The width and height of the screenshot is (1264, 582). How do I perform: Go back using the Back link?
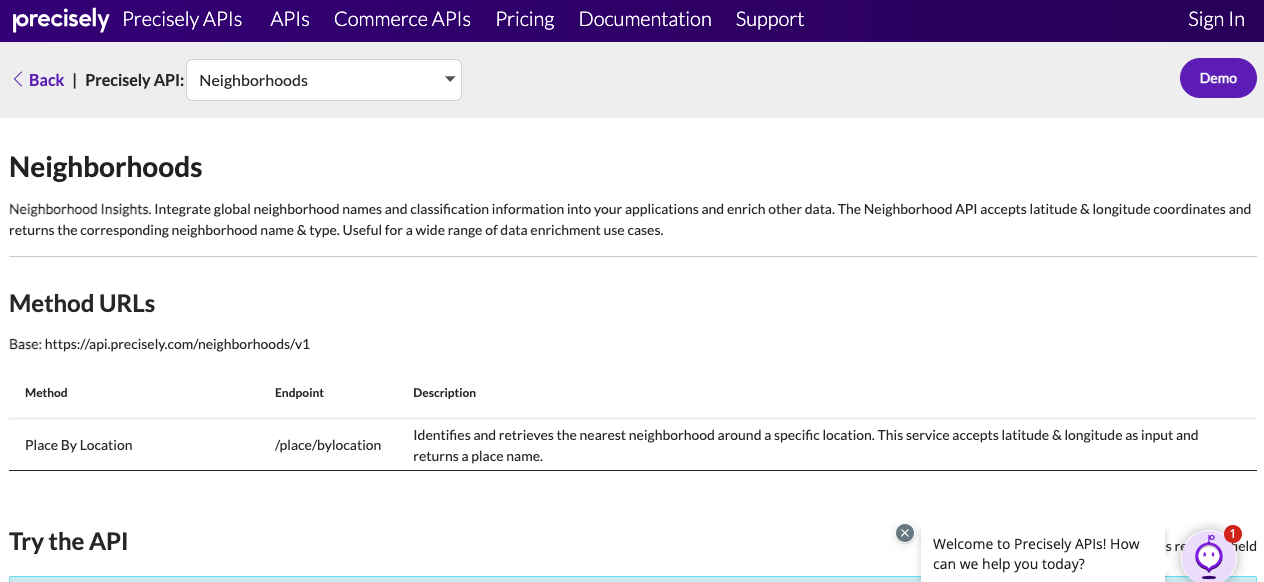tap(38, 80)
